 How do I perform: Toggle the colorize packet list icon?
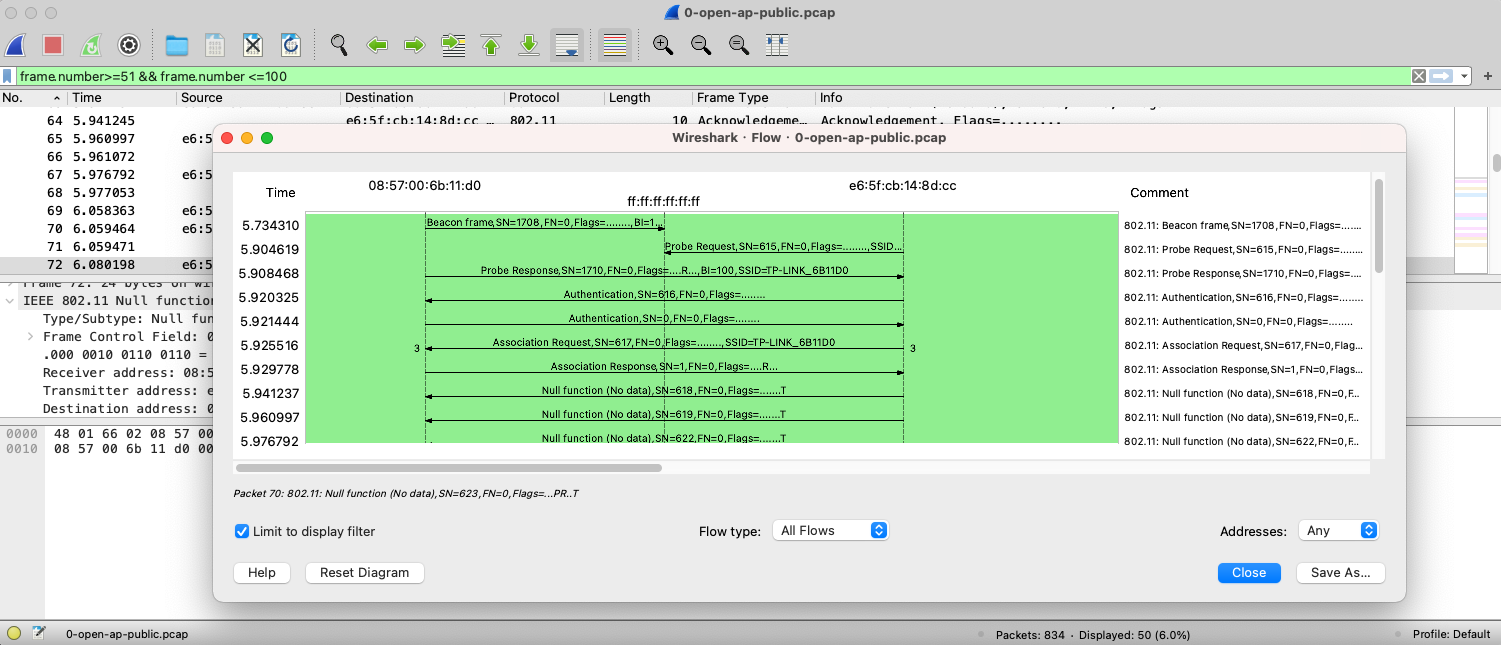tap(615, 45)
